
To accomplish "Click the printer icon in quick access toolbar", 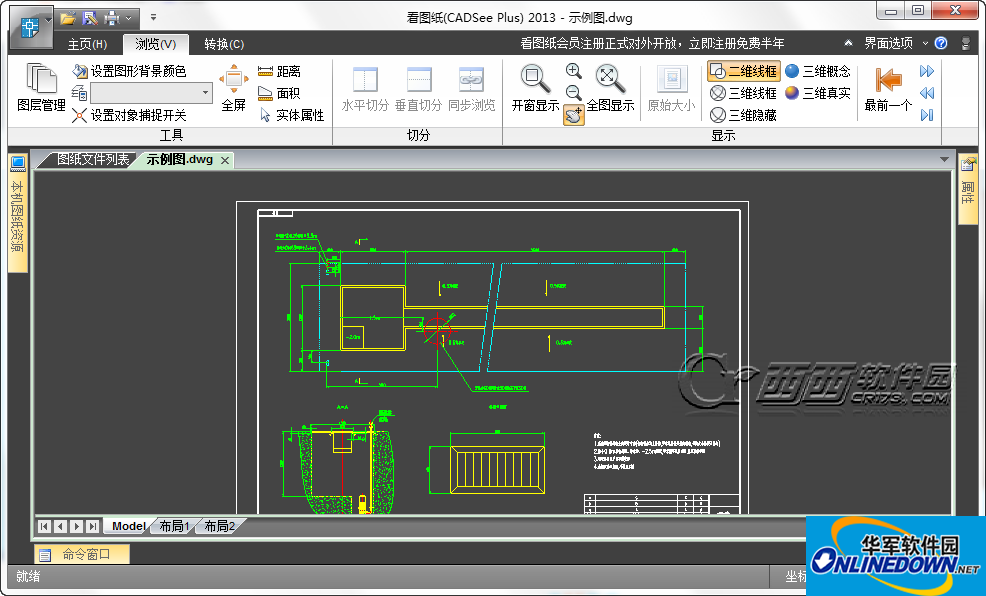I will click(112, 19).
